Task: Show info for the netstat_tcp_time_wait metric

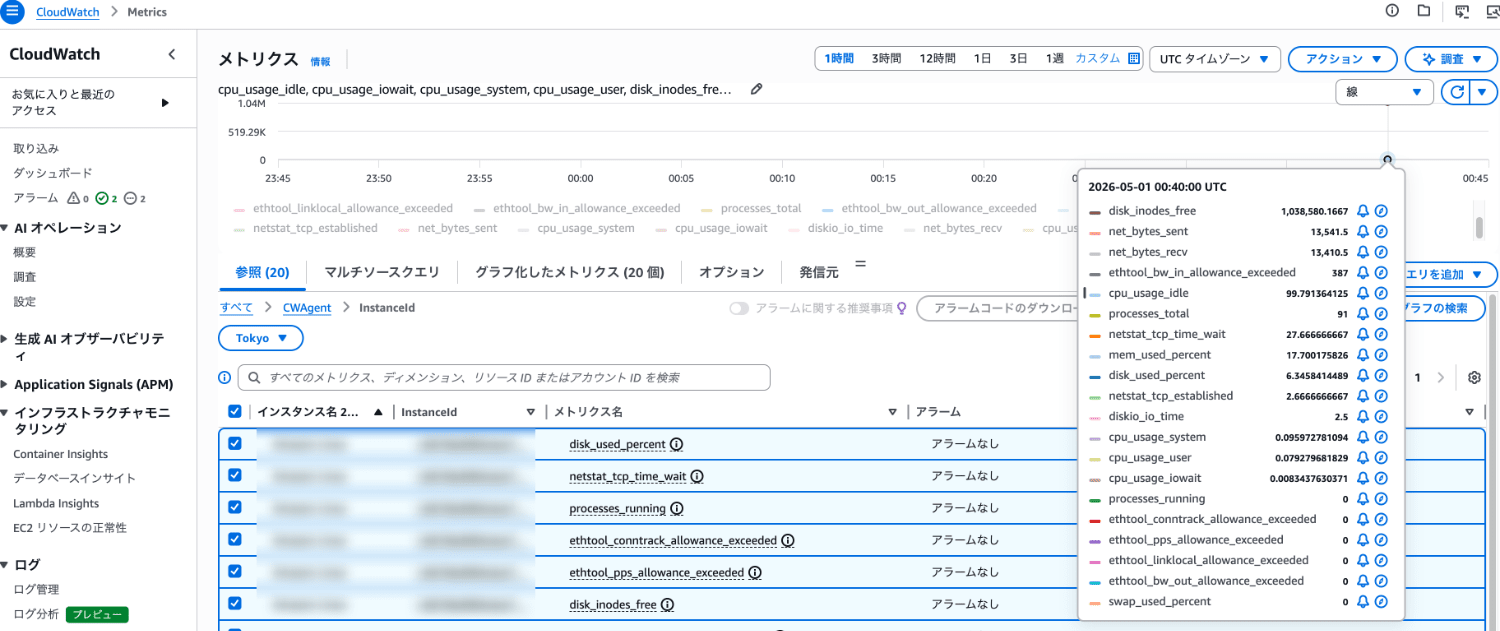Action: pyautogui.click(x=697, y=476)
